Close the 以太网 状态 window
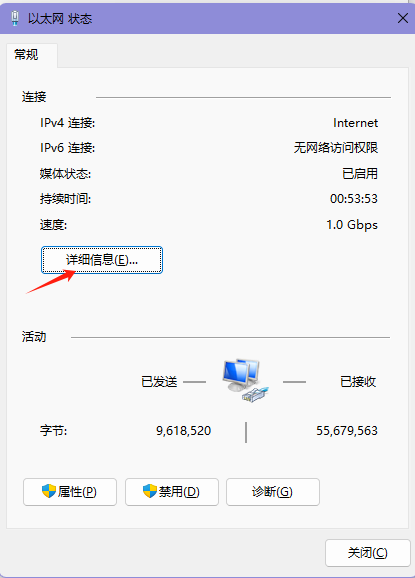This screenshot has width=415, height=578. (x=402, y=18)
